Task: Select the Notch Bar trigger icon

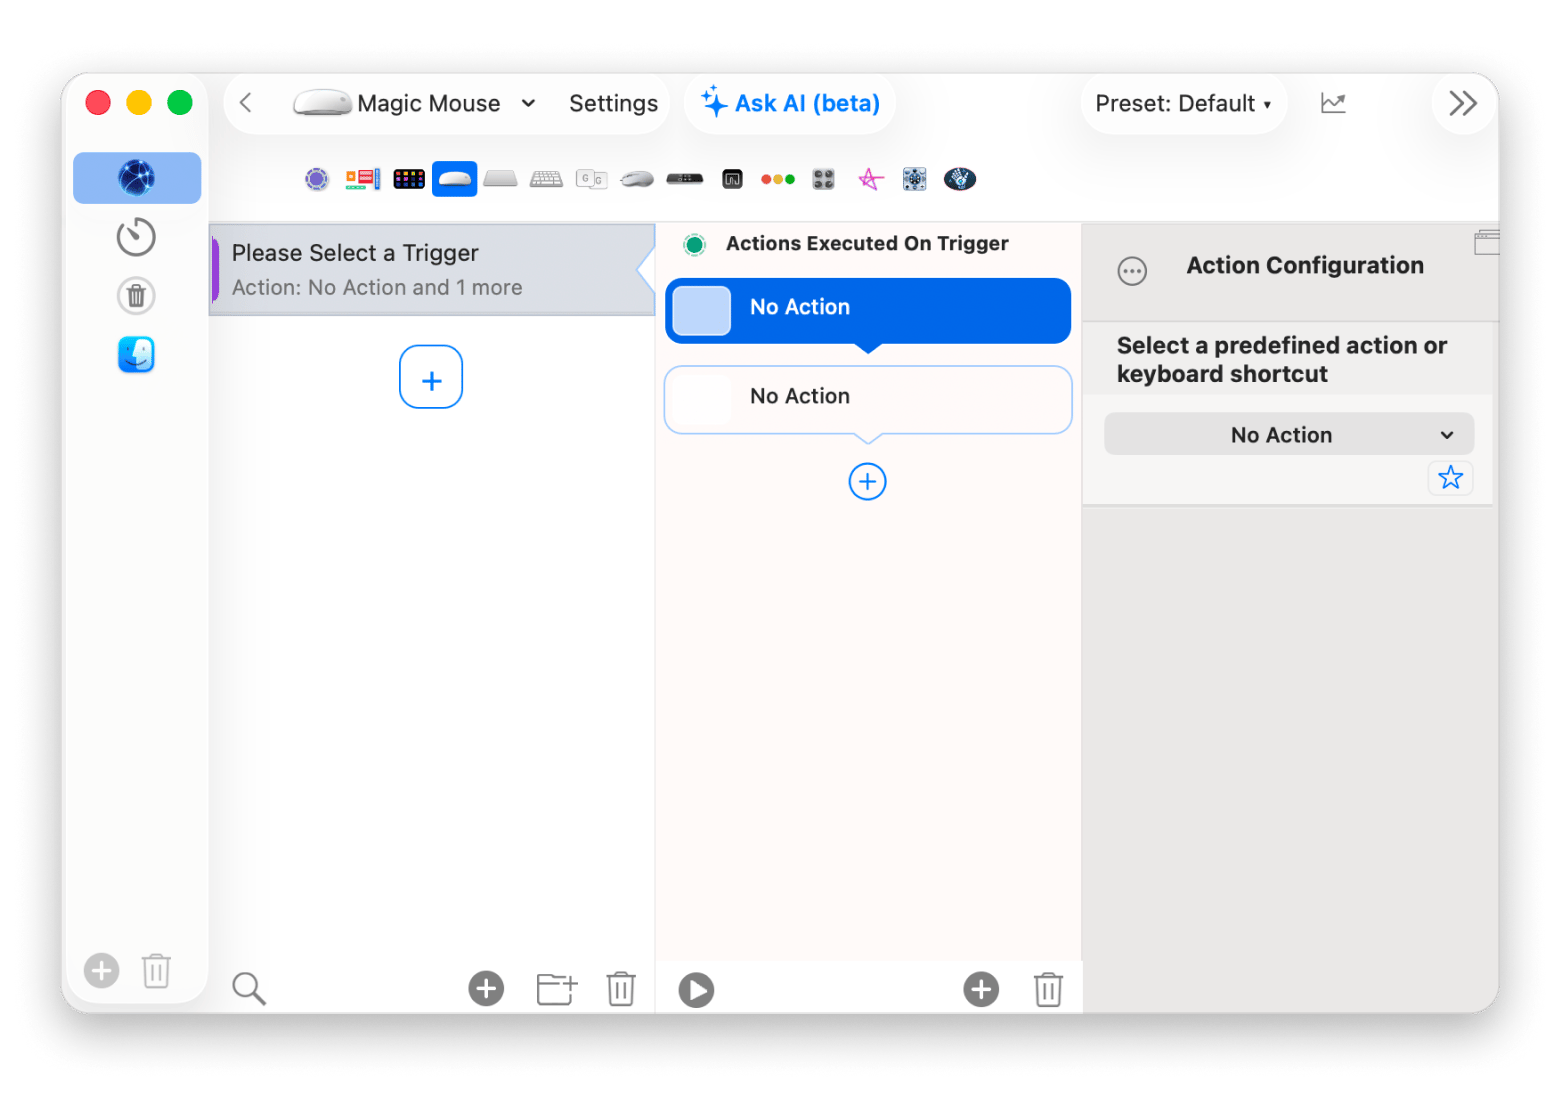Action: pos(732,179)
